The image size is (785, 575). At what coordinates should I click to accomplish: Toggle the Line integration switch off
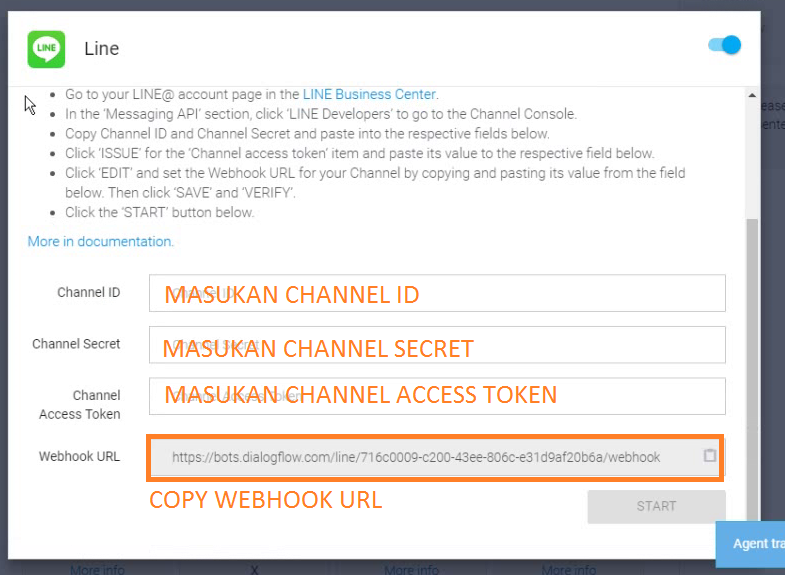(725, 45)
